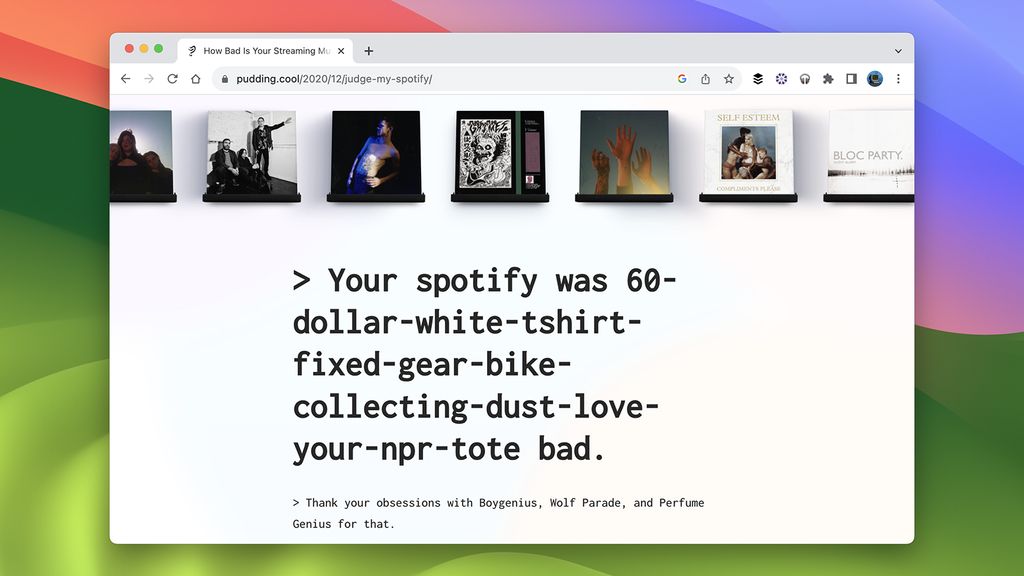This screenshot has width=1024, height=576.
Task: Navigate back to the previous page
Action: 124,78
